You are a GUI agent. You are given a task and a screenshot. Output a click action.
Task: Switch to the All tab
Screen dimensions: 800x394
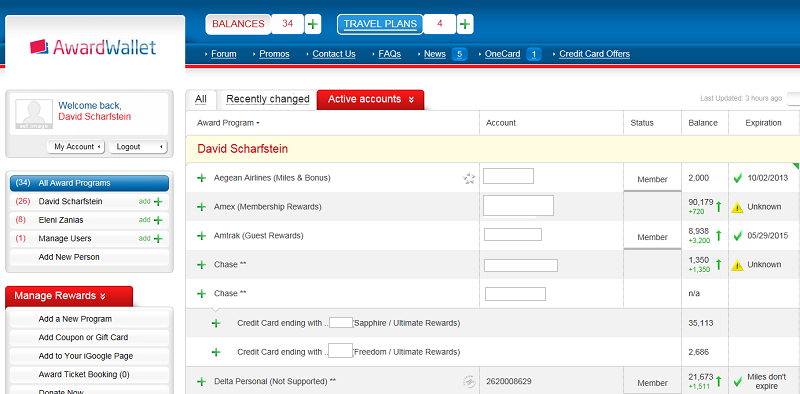pos(201,99)
